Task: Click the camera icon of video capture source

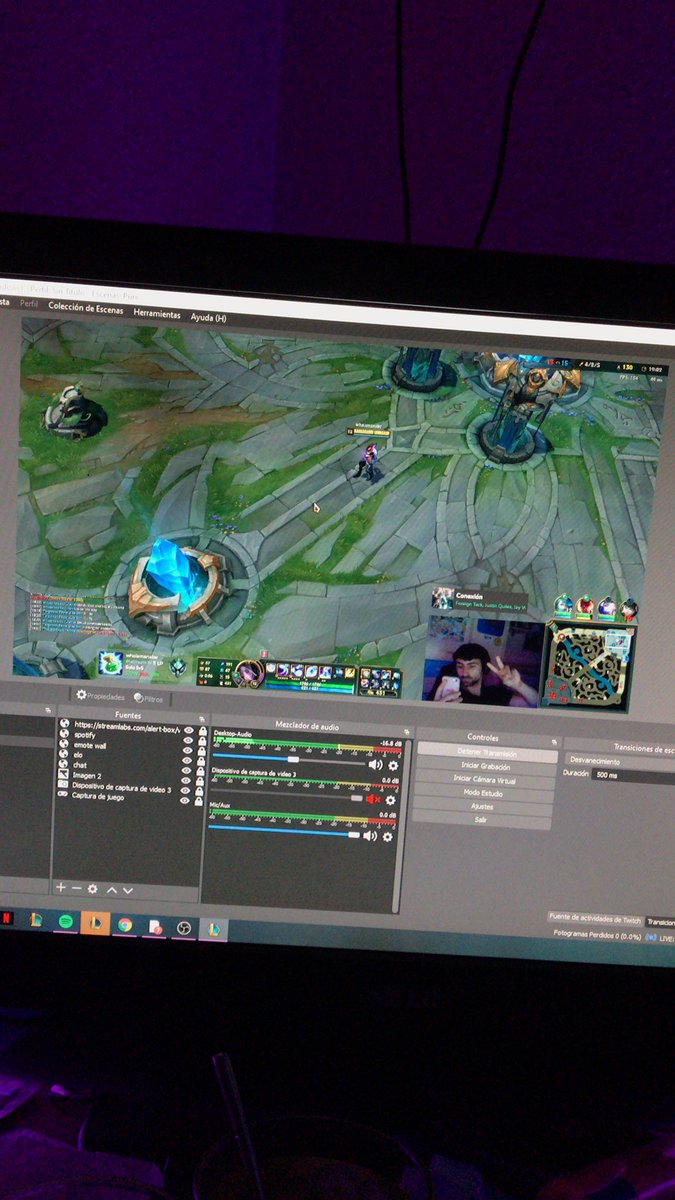Action: [x=63, y=785]
